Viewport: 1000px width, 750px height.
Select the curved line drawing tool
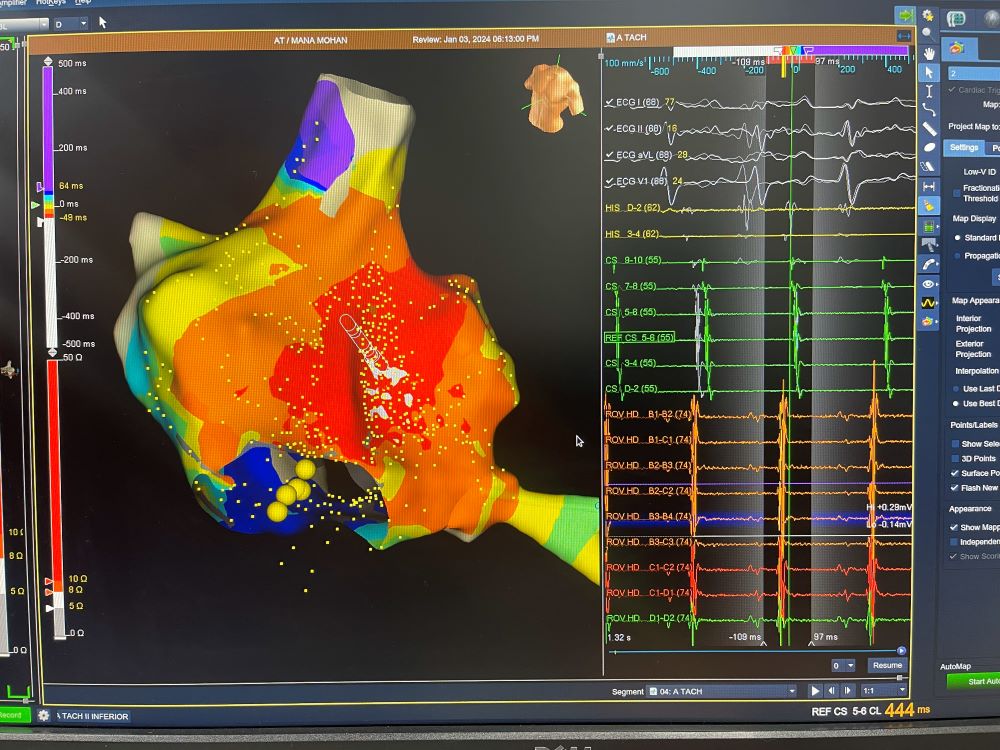[x=929, y=110]
